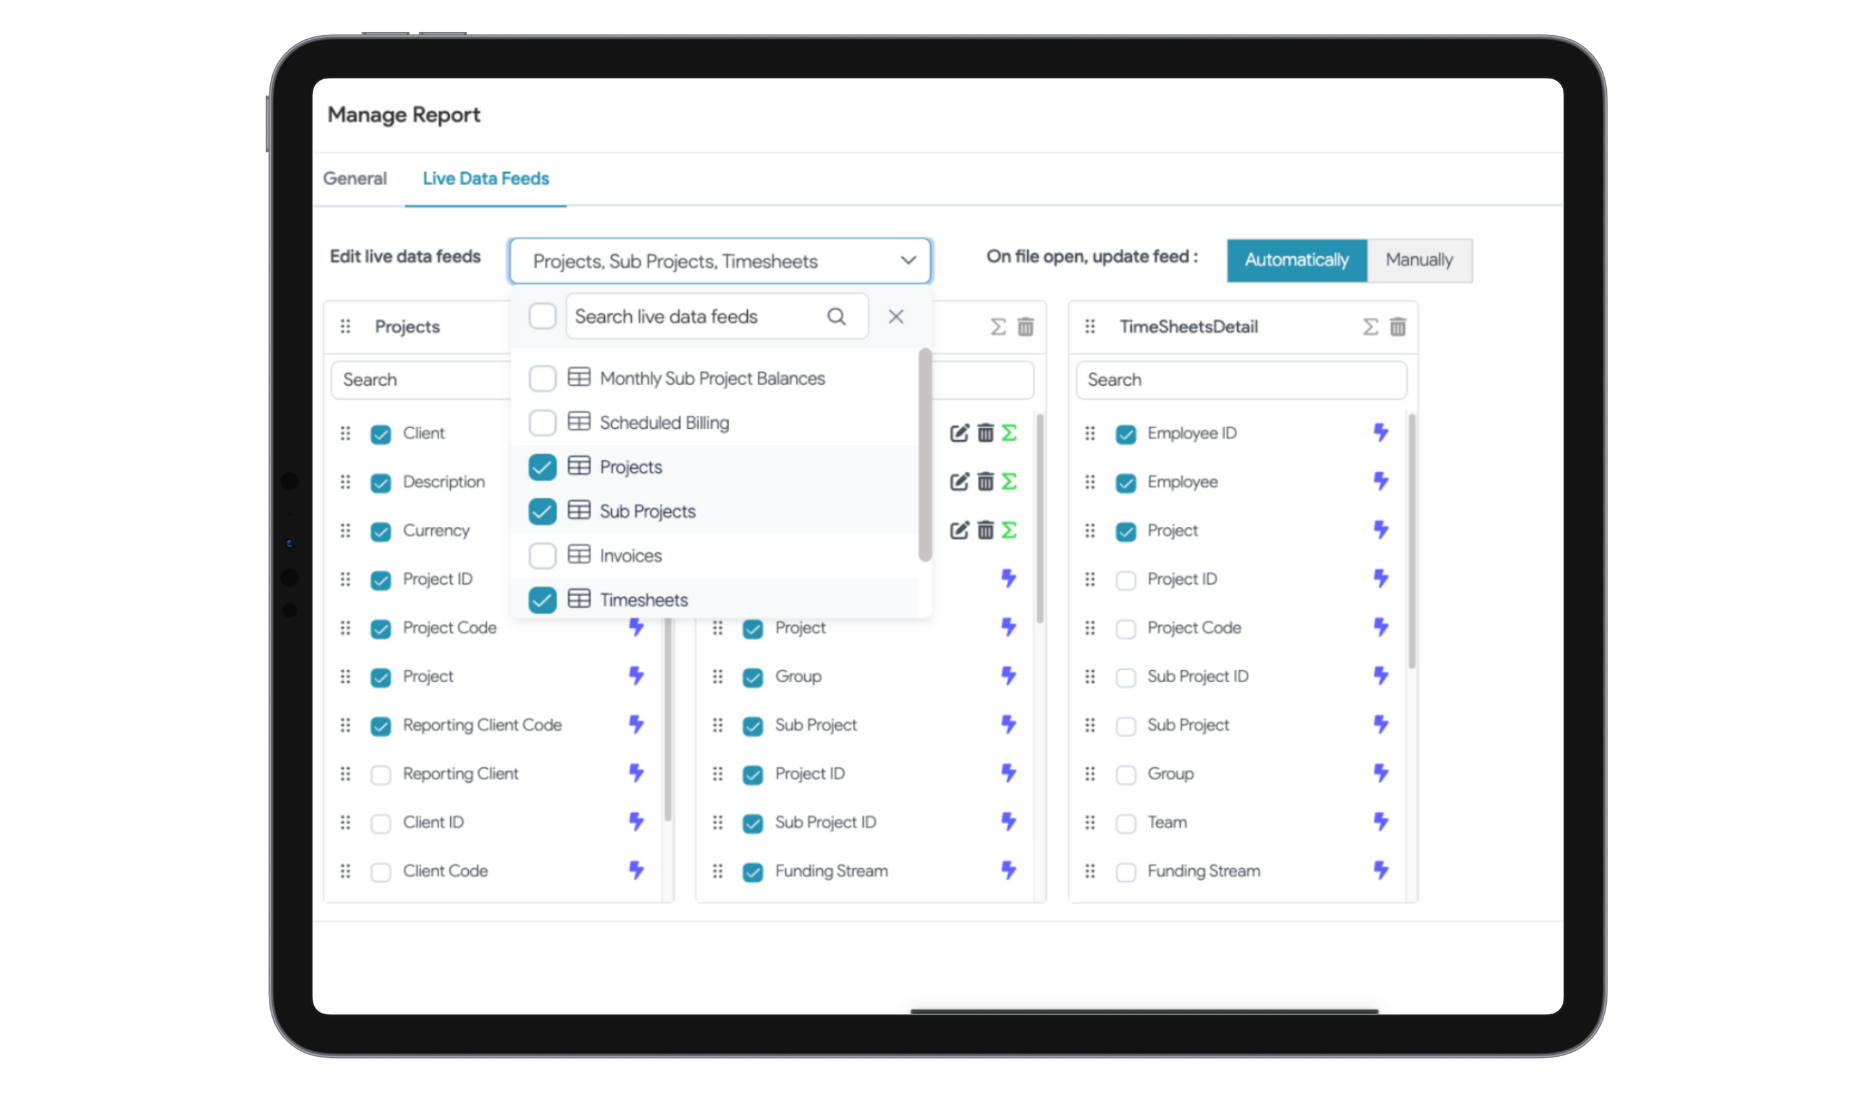Enable the Reporting Client field checkbox
This screenshot has width=1875, height=1094.
381,774
